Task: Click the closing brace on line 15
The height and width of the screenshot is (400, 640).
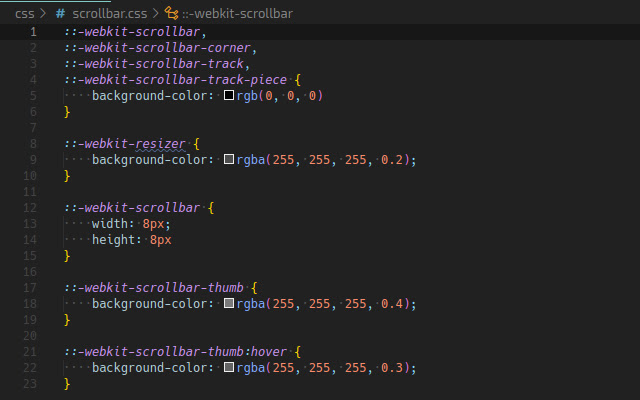Action: point(67,256)
